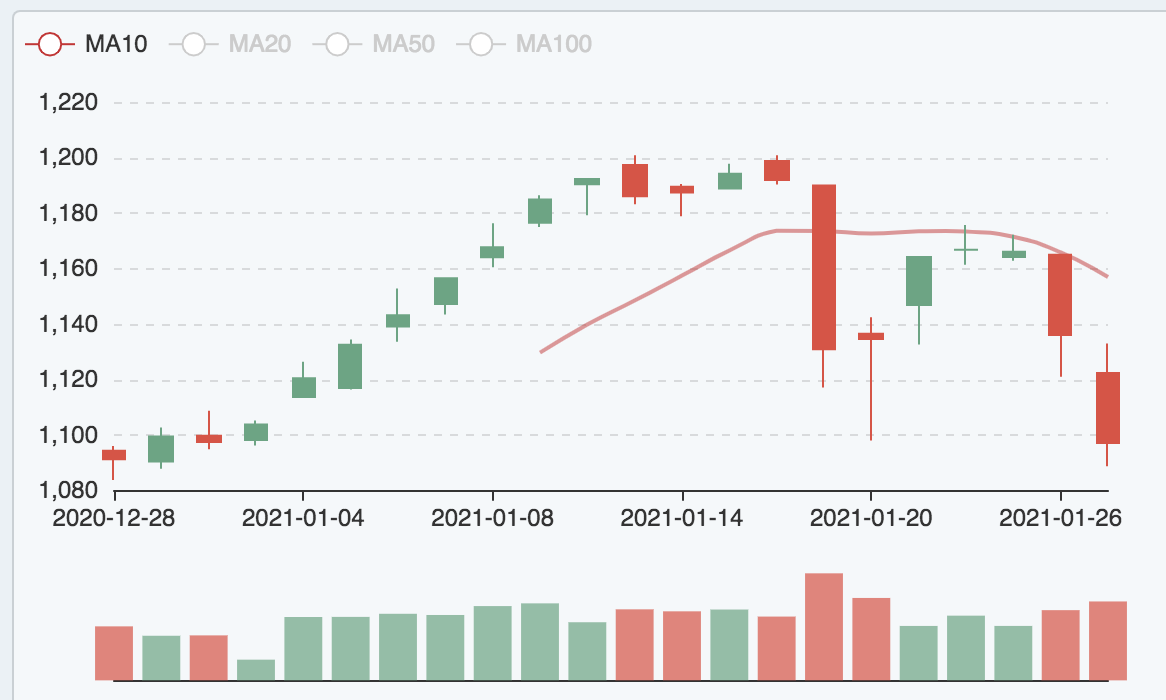Turn on the MA100 legend item

point(523,44)
